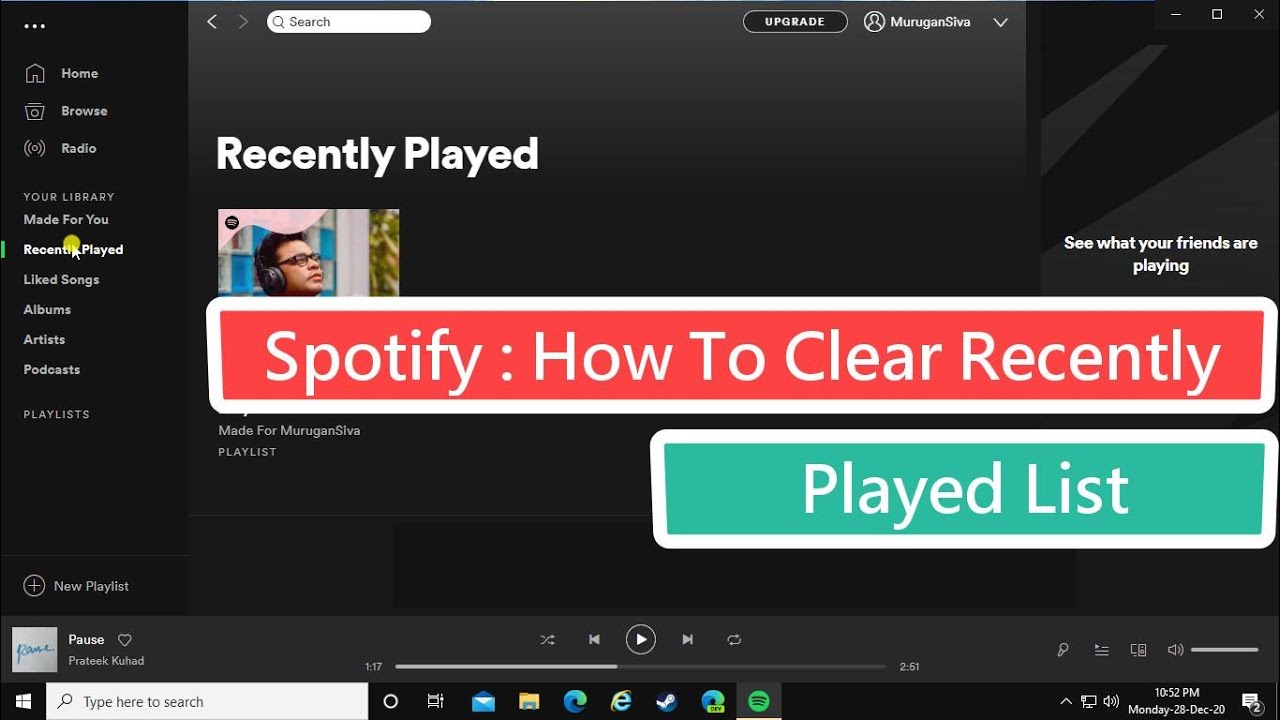Image resolution: width=1280 pixels, height=720 pixels.
Task: Click the Windows taskbar search box
Action: 207,702
